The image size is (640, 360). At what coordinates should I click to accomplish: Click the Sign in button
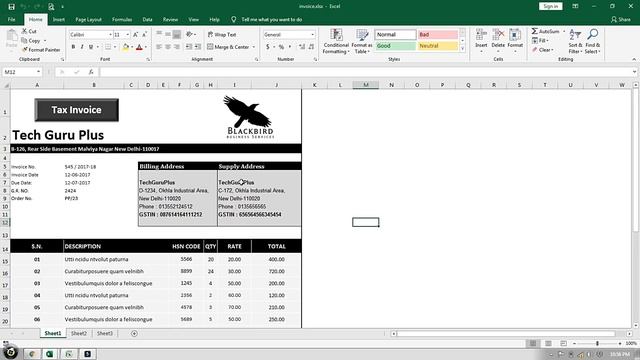click(x=551, y=7)
